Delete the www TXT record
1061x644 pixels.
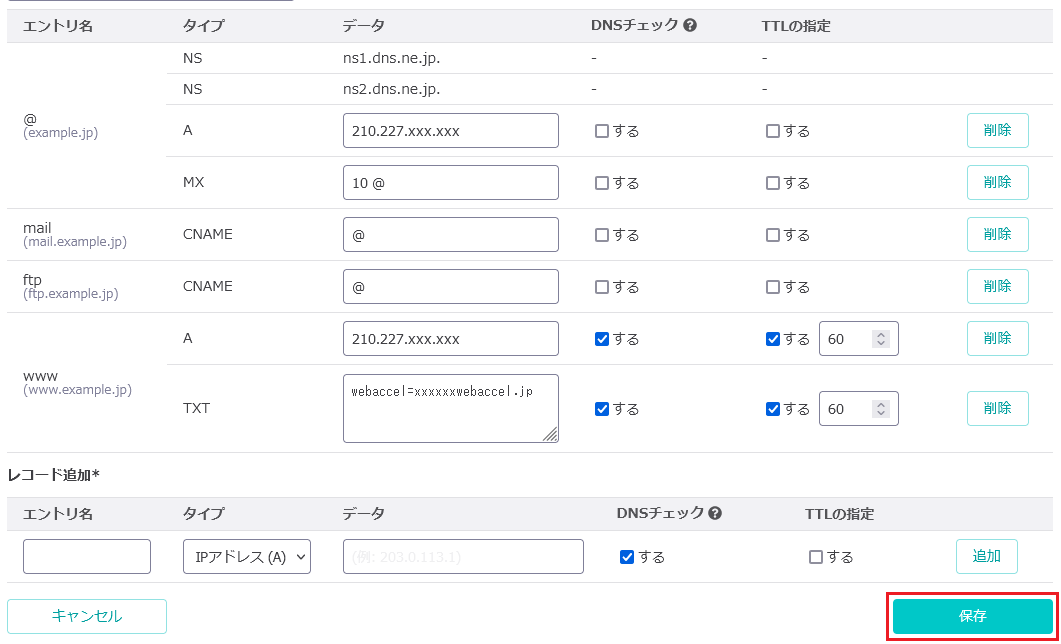[x=997, y=409]
